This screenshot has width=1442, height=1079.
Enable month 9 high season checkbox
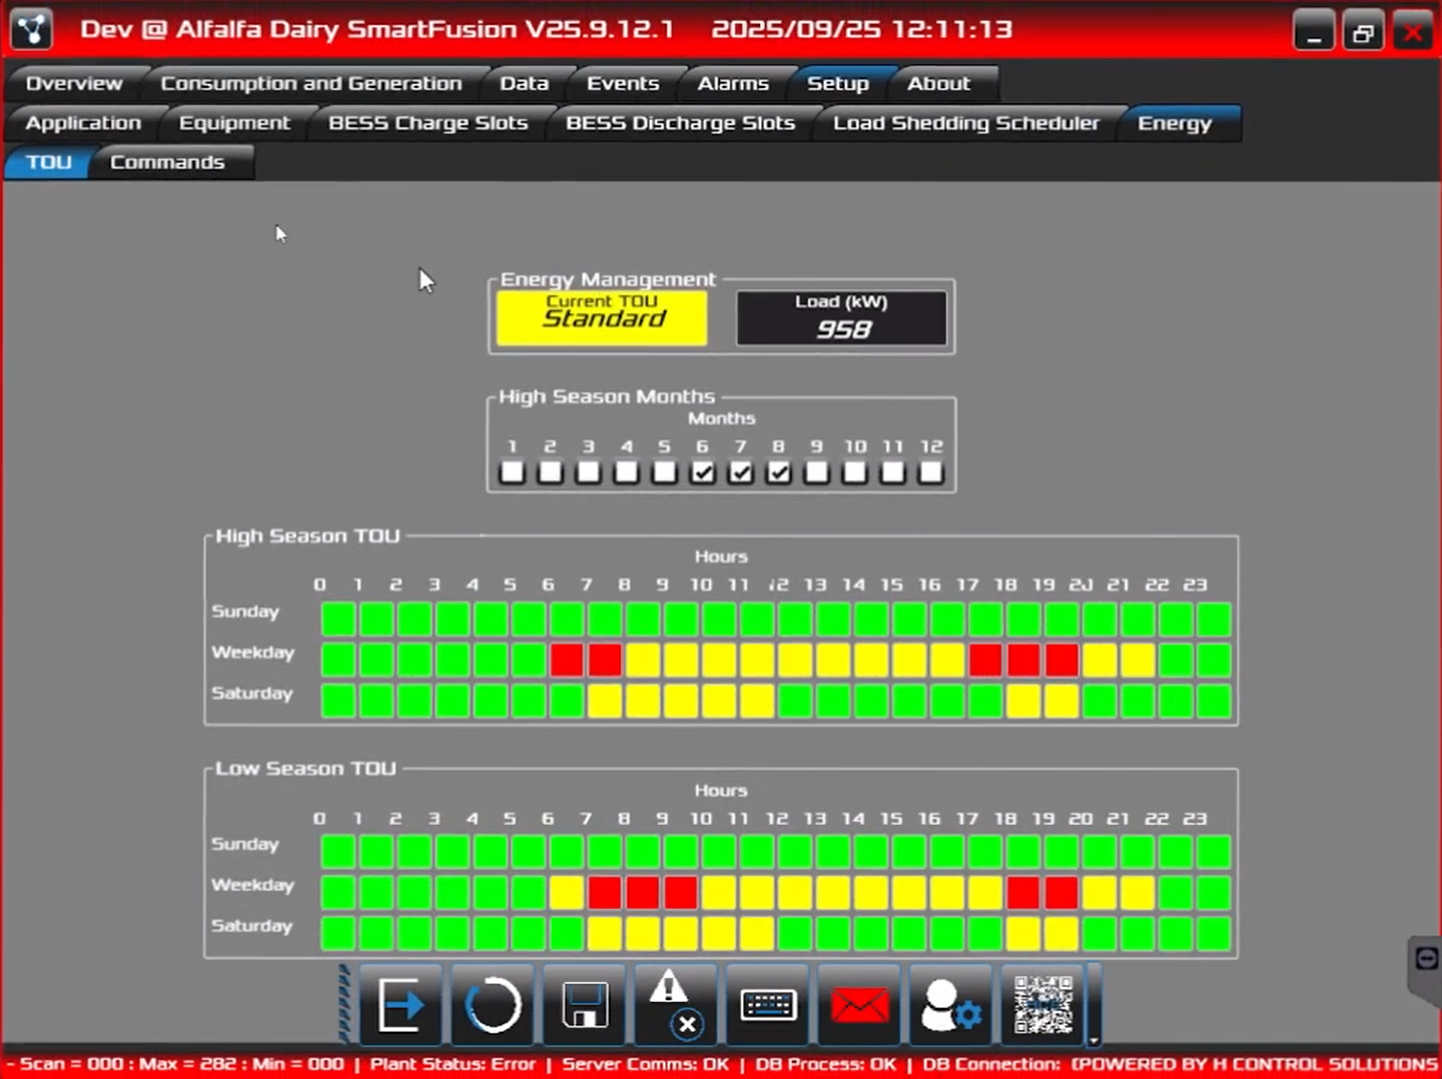pyautogui.click(x=817, y=472)
